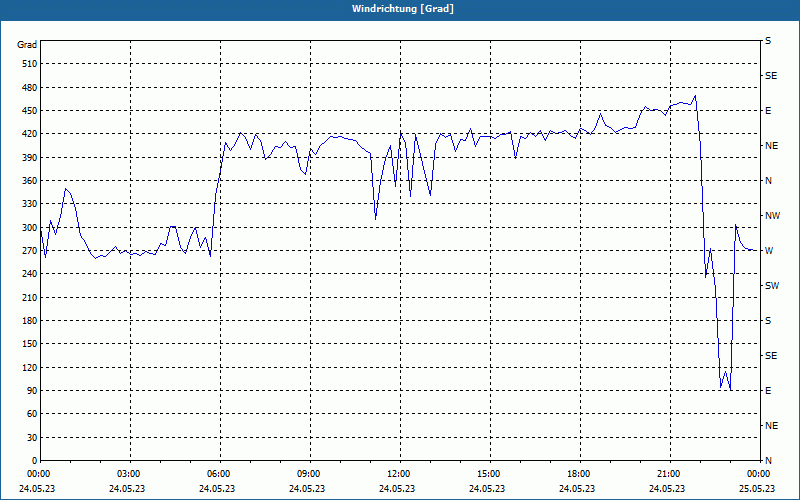This screenshot has width=800, height=500.
Task: Click the 180 y-axis value
Action: coord(30,321)
